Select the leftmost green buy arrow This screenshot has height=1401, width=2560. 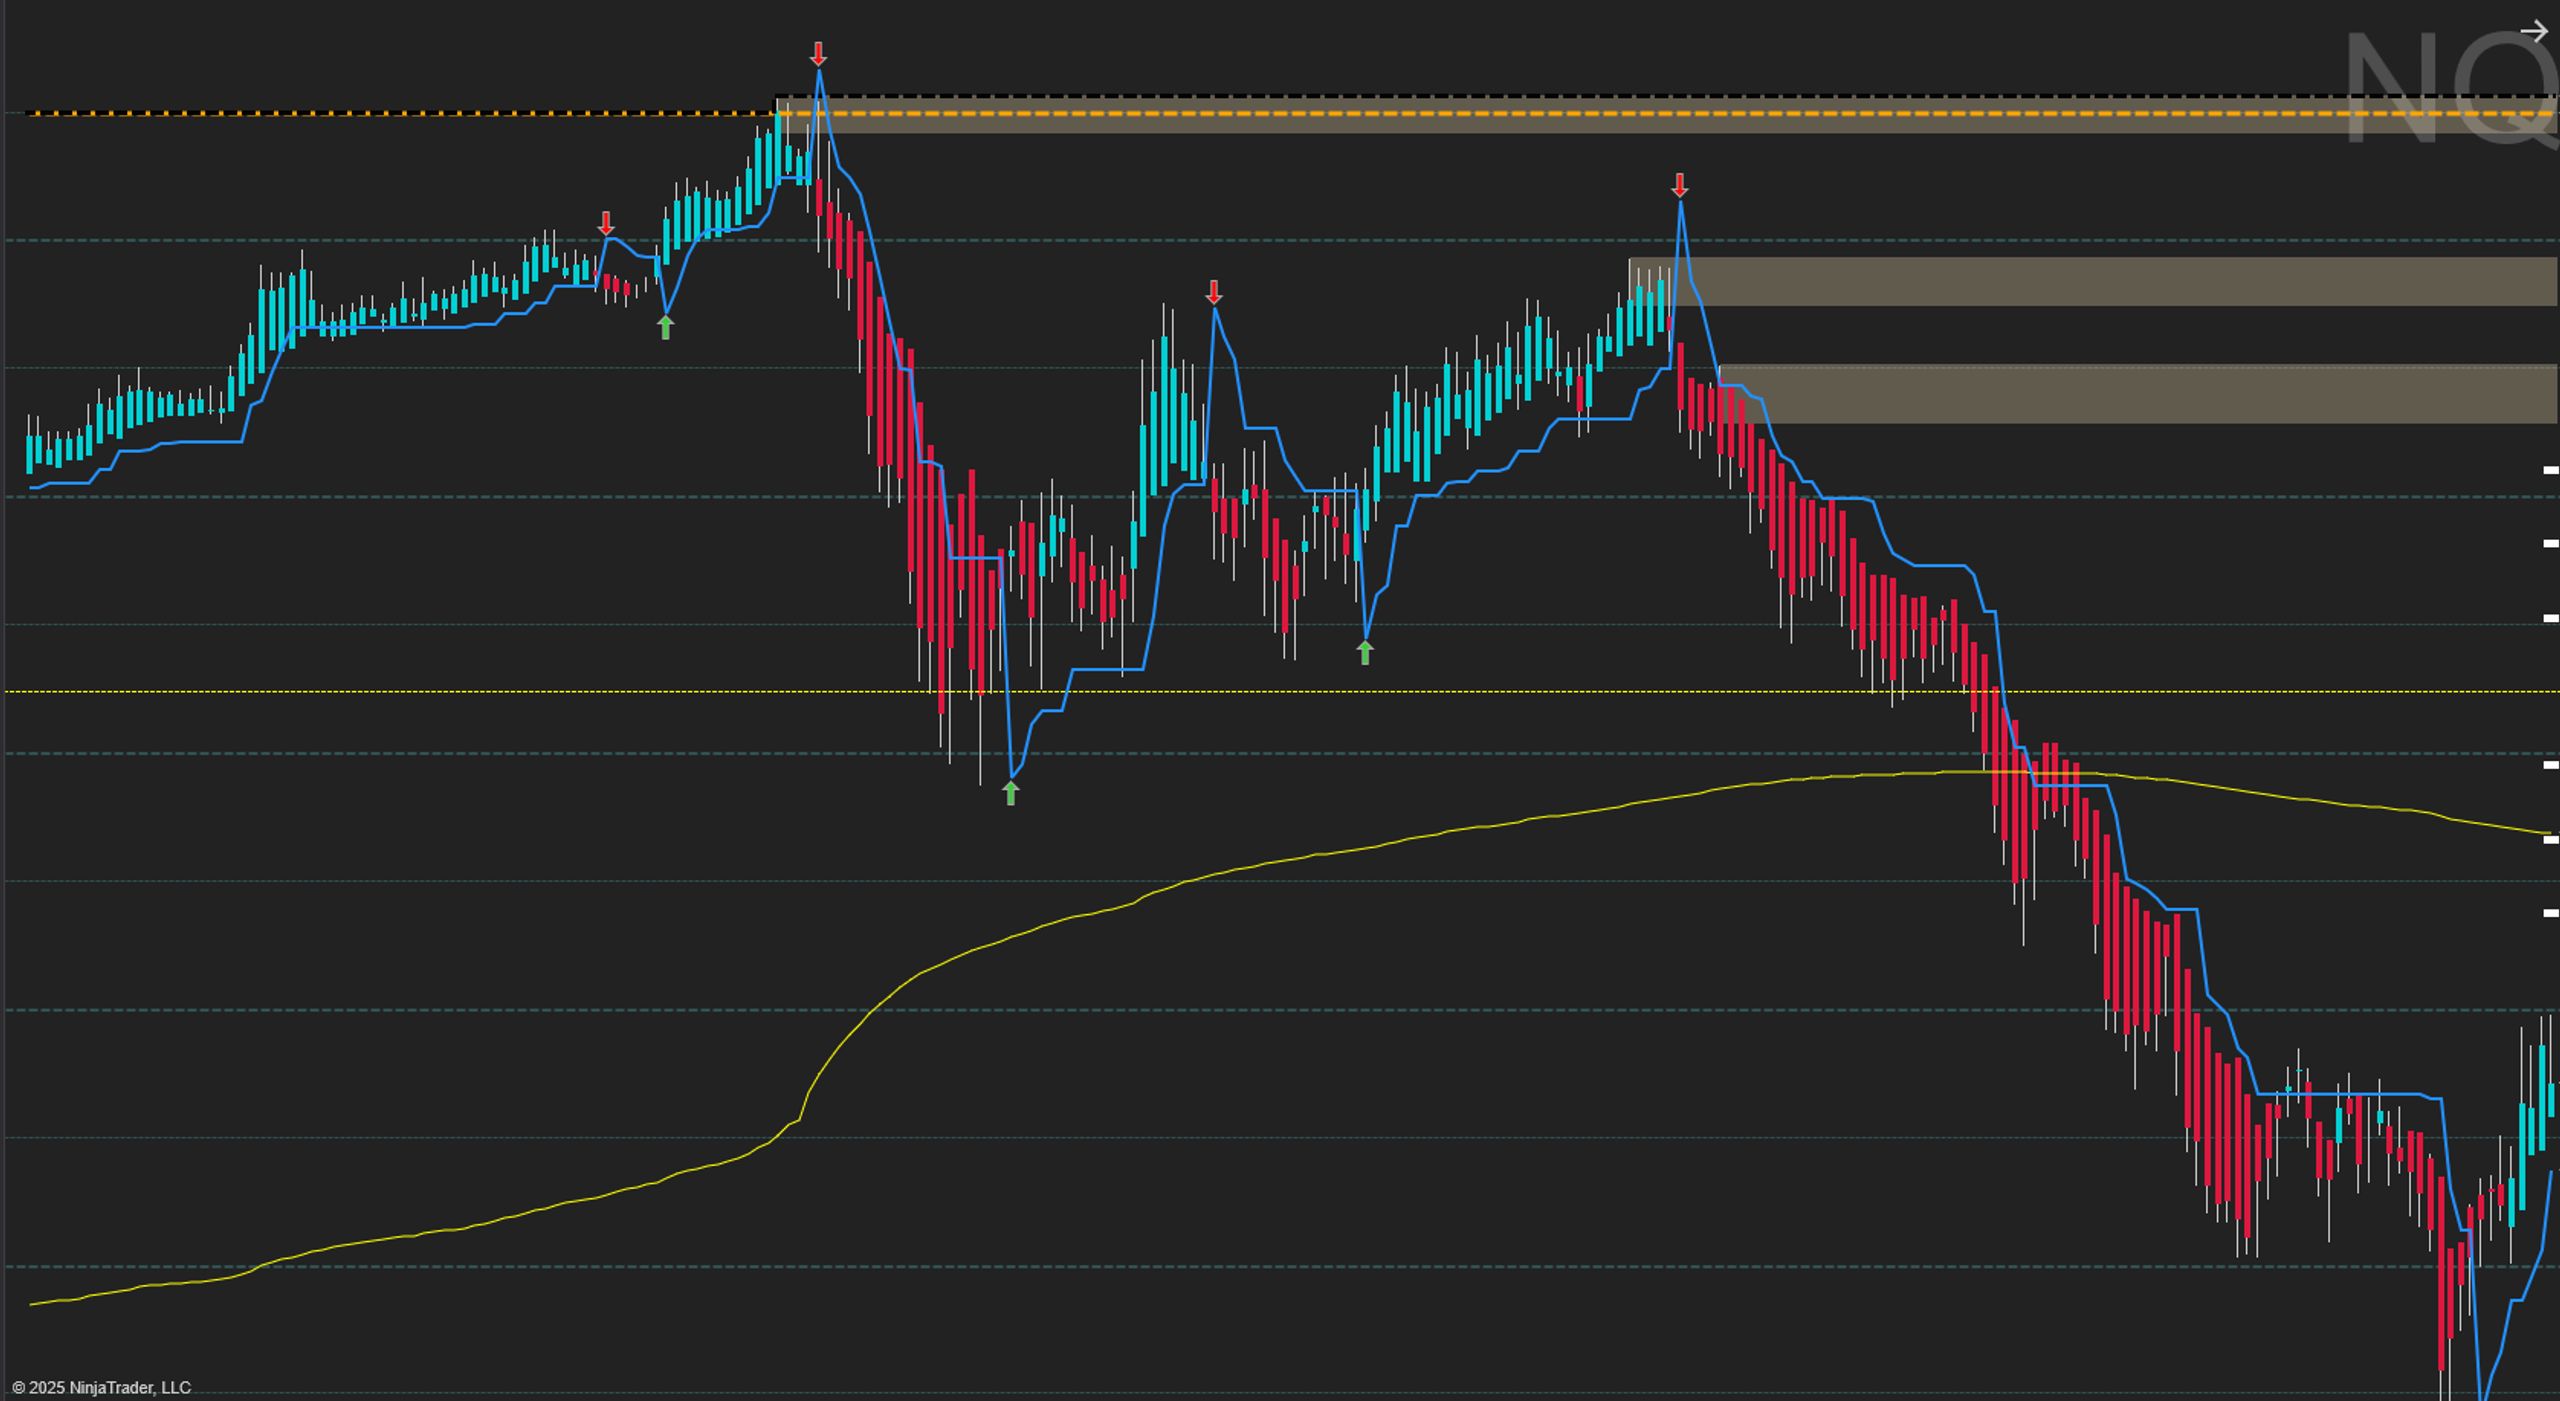point(666,326)
